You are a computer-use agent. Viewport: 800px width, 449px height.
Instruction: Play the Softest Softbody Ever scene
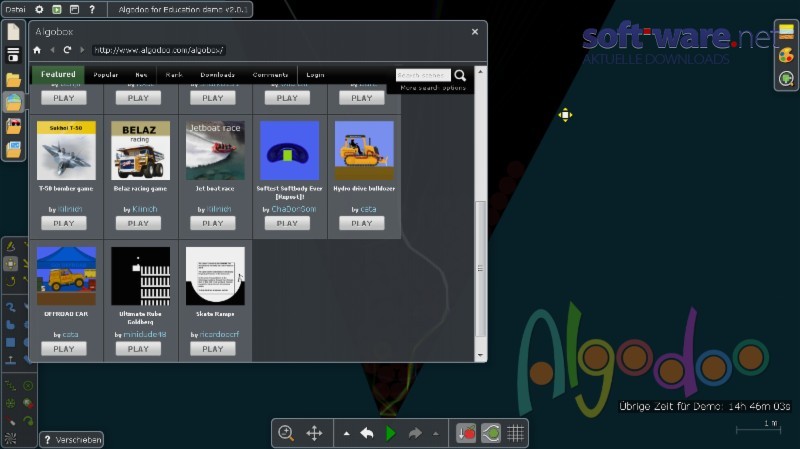(287, 223)
